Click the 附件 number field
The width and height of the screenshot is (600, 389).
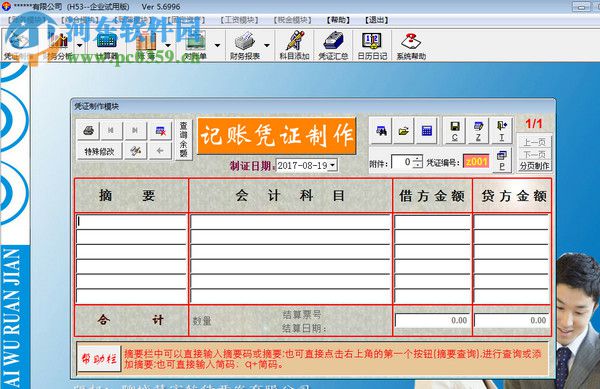point(403,162)
